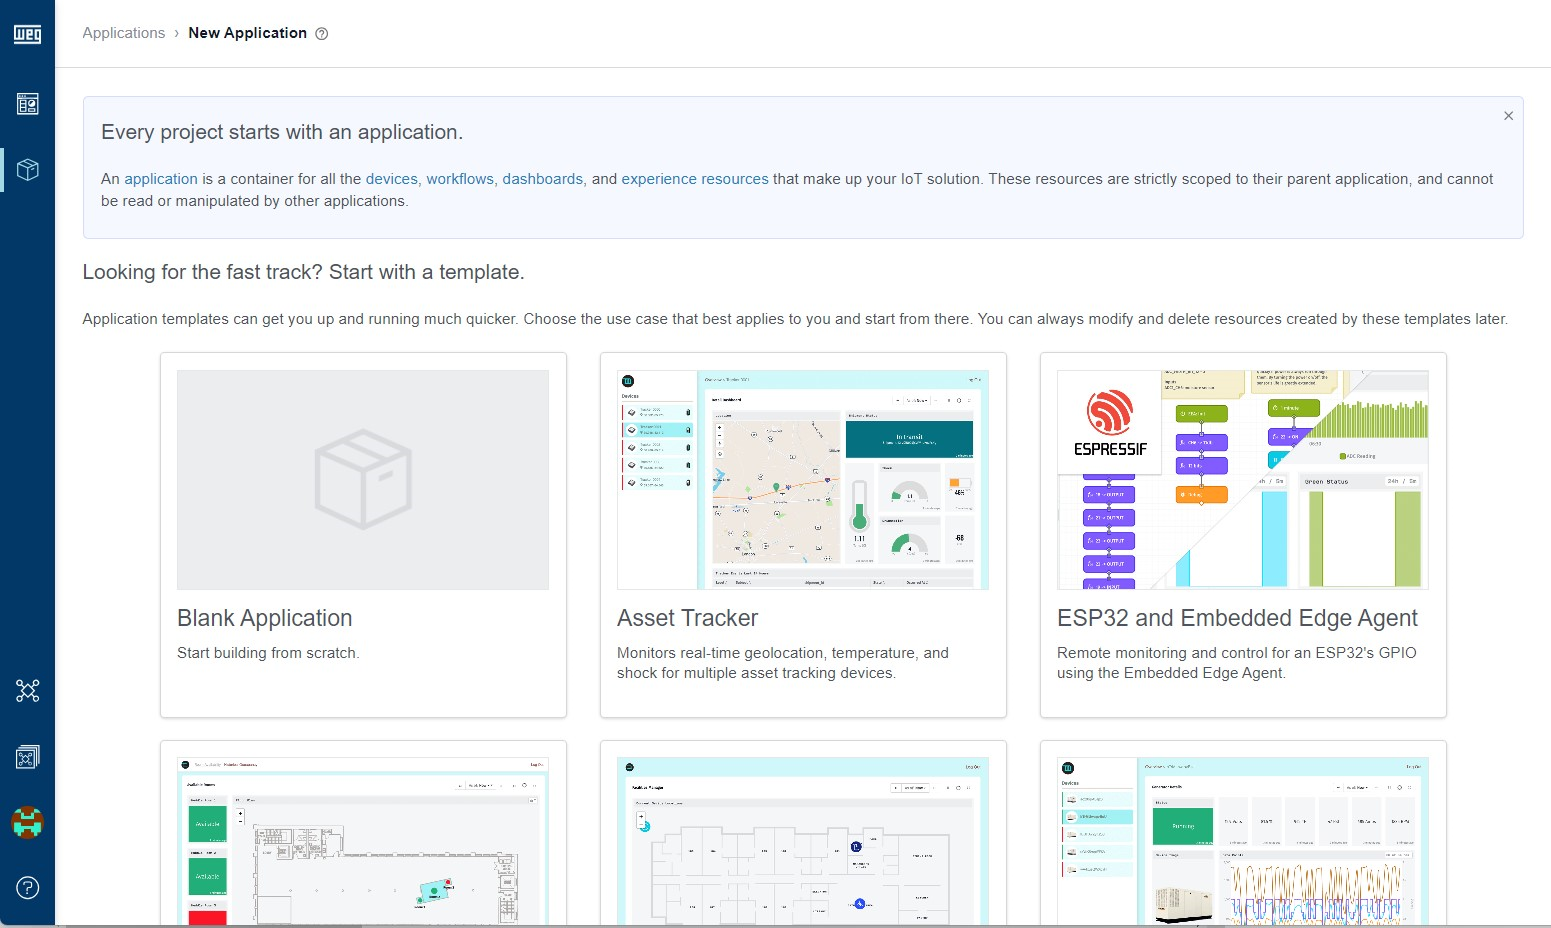Follow the 'devices' link in banner
Screen dimensions: 1551x928
391,179
